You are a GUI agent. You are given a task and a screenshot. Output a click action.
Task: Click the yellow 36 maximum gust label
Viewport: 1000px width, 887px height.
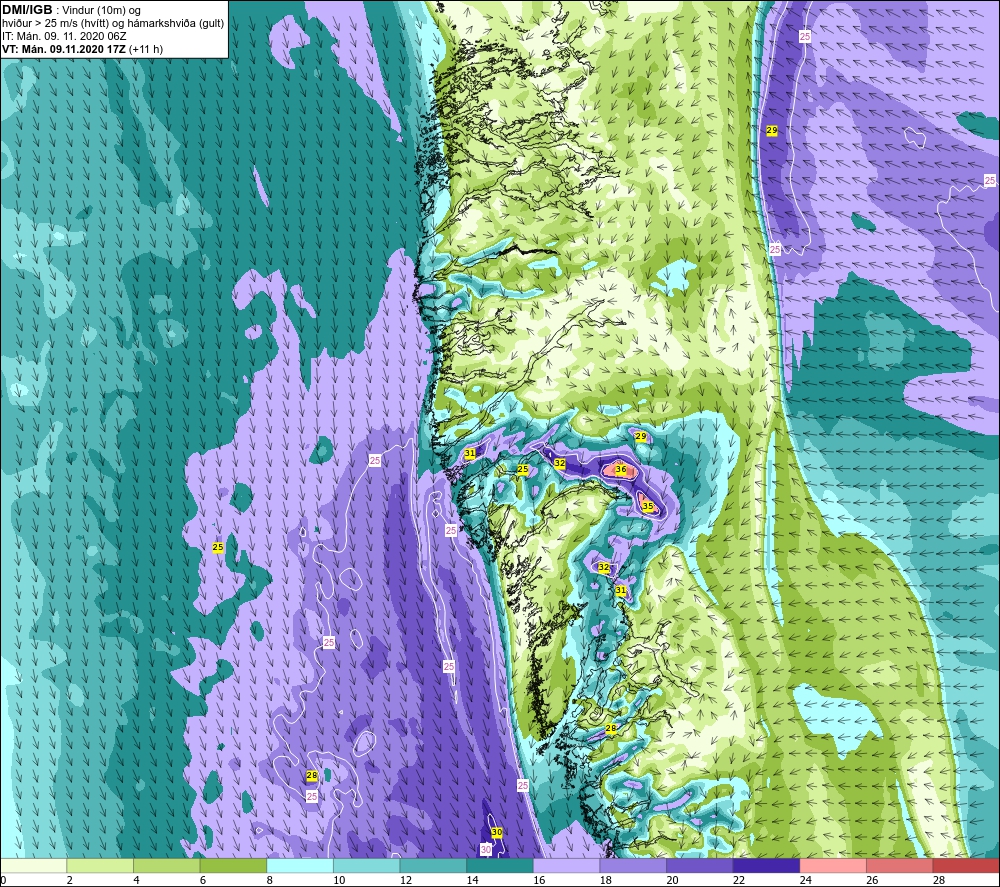click(x=621, y=469)
